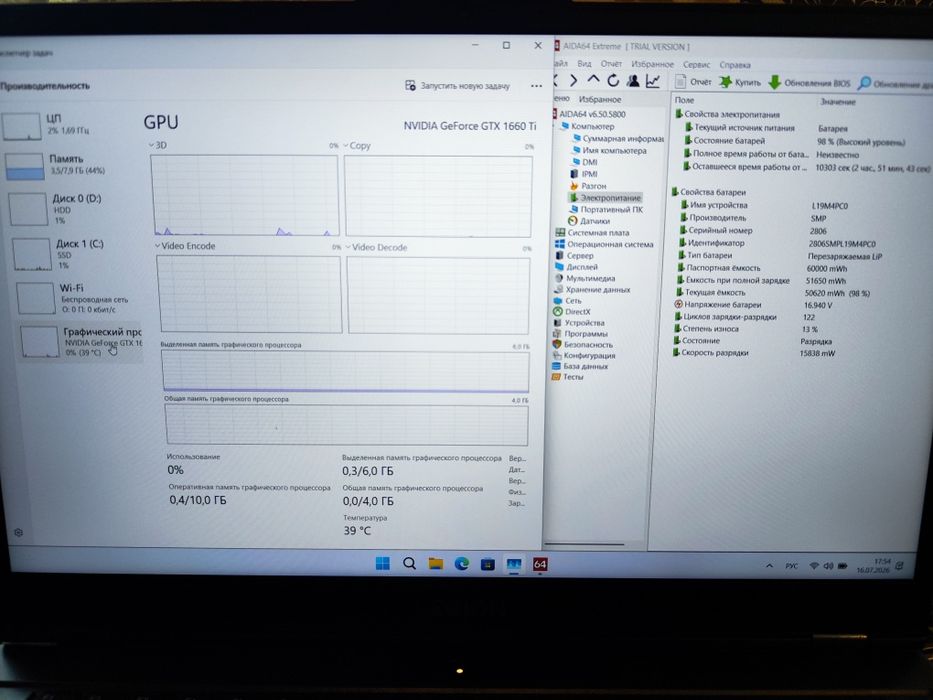Click AIDA64 taskbar icon
This screenshot has height=700, width=933.
540,564
